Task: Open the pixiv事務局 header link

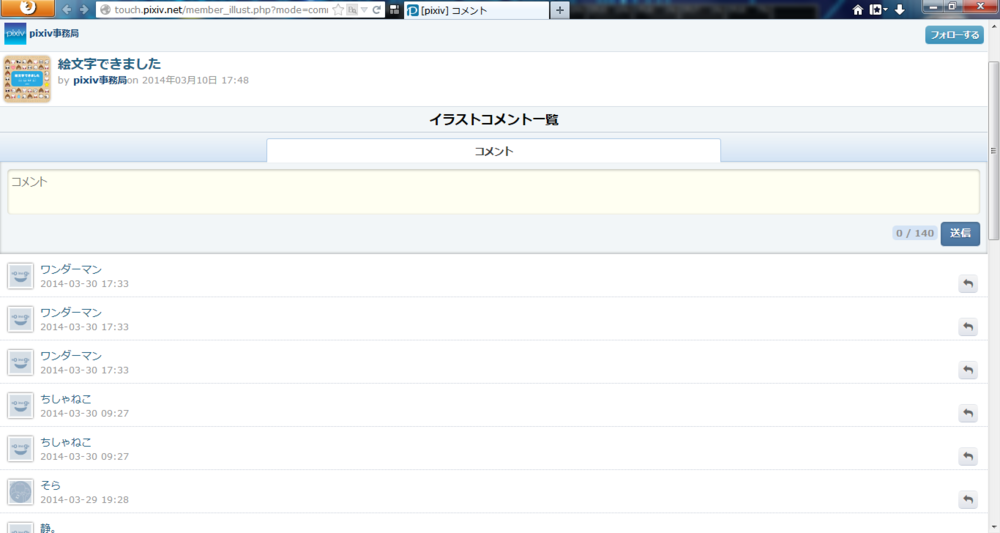Action: (x=54, y=33)
